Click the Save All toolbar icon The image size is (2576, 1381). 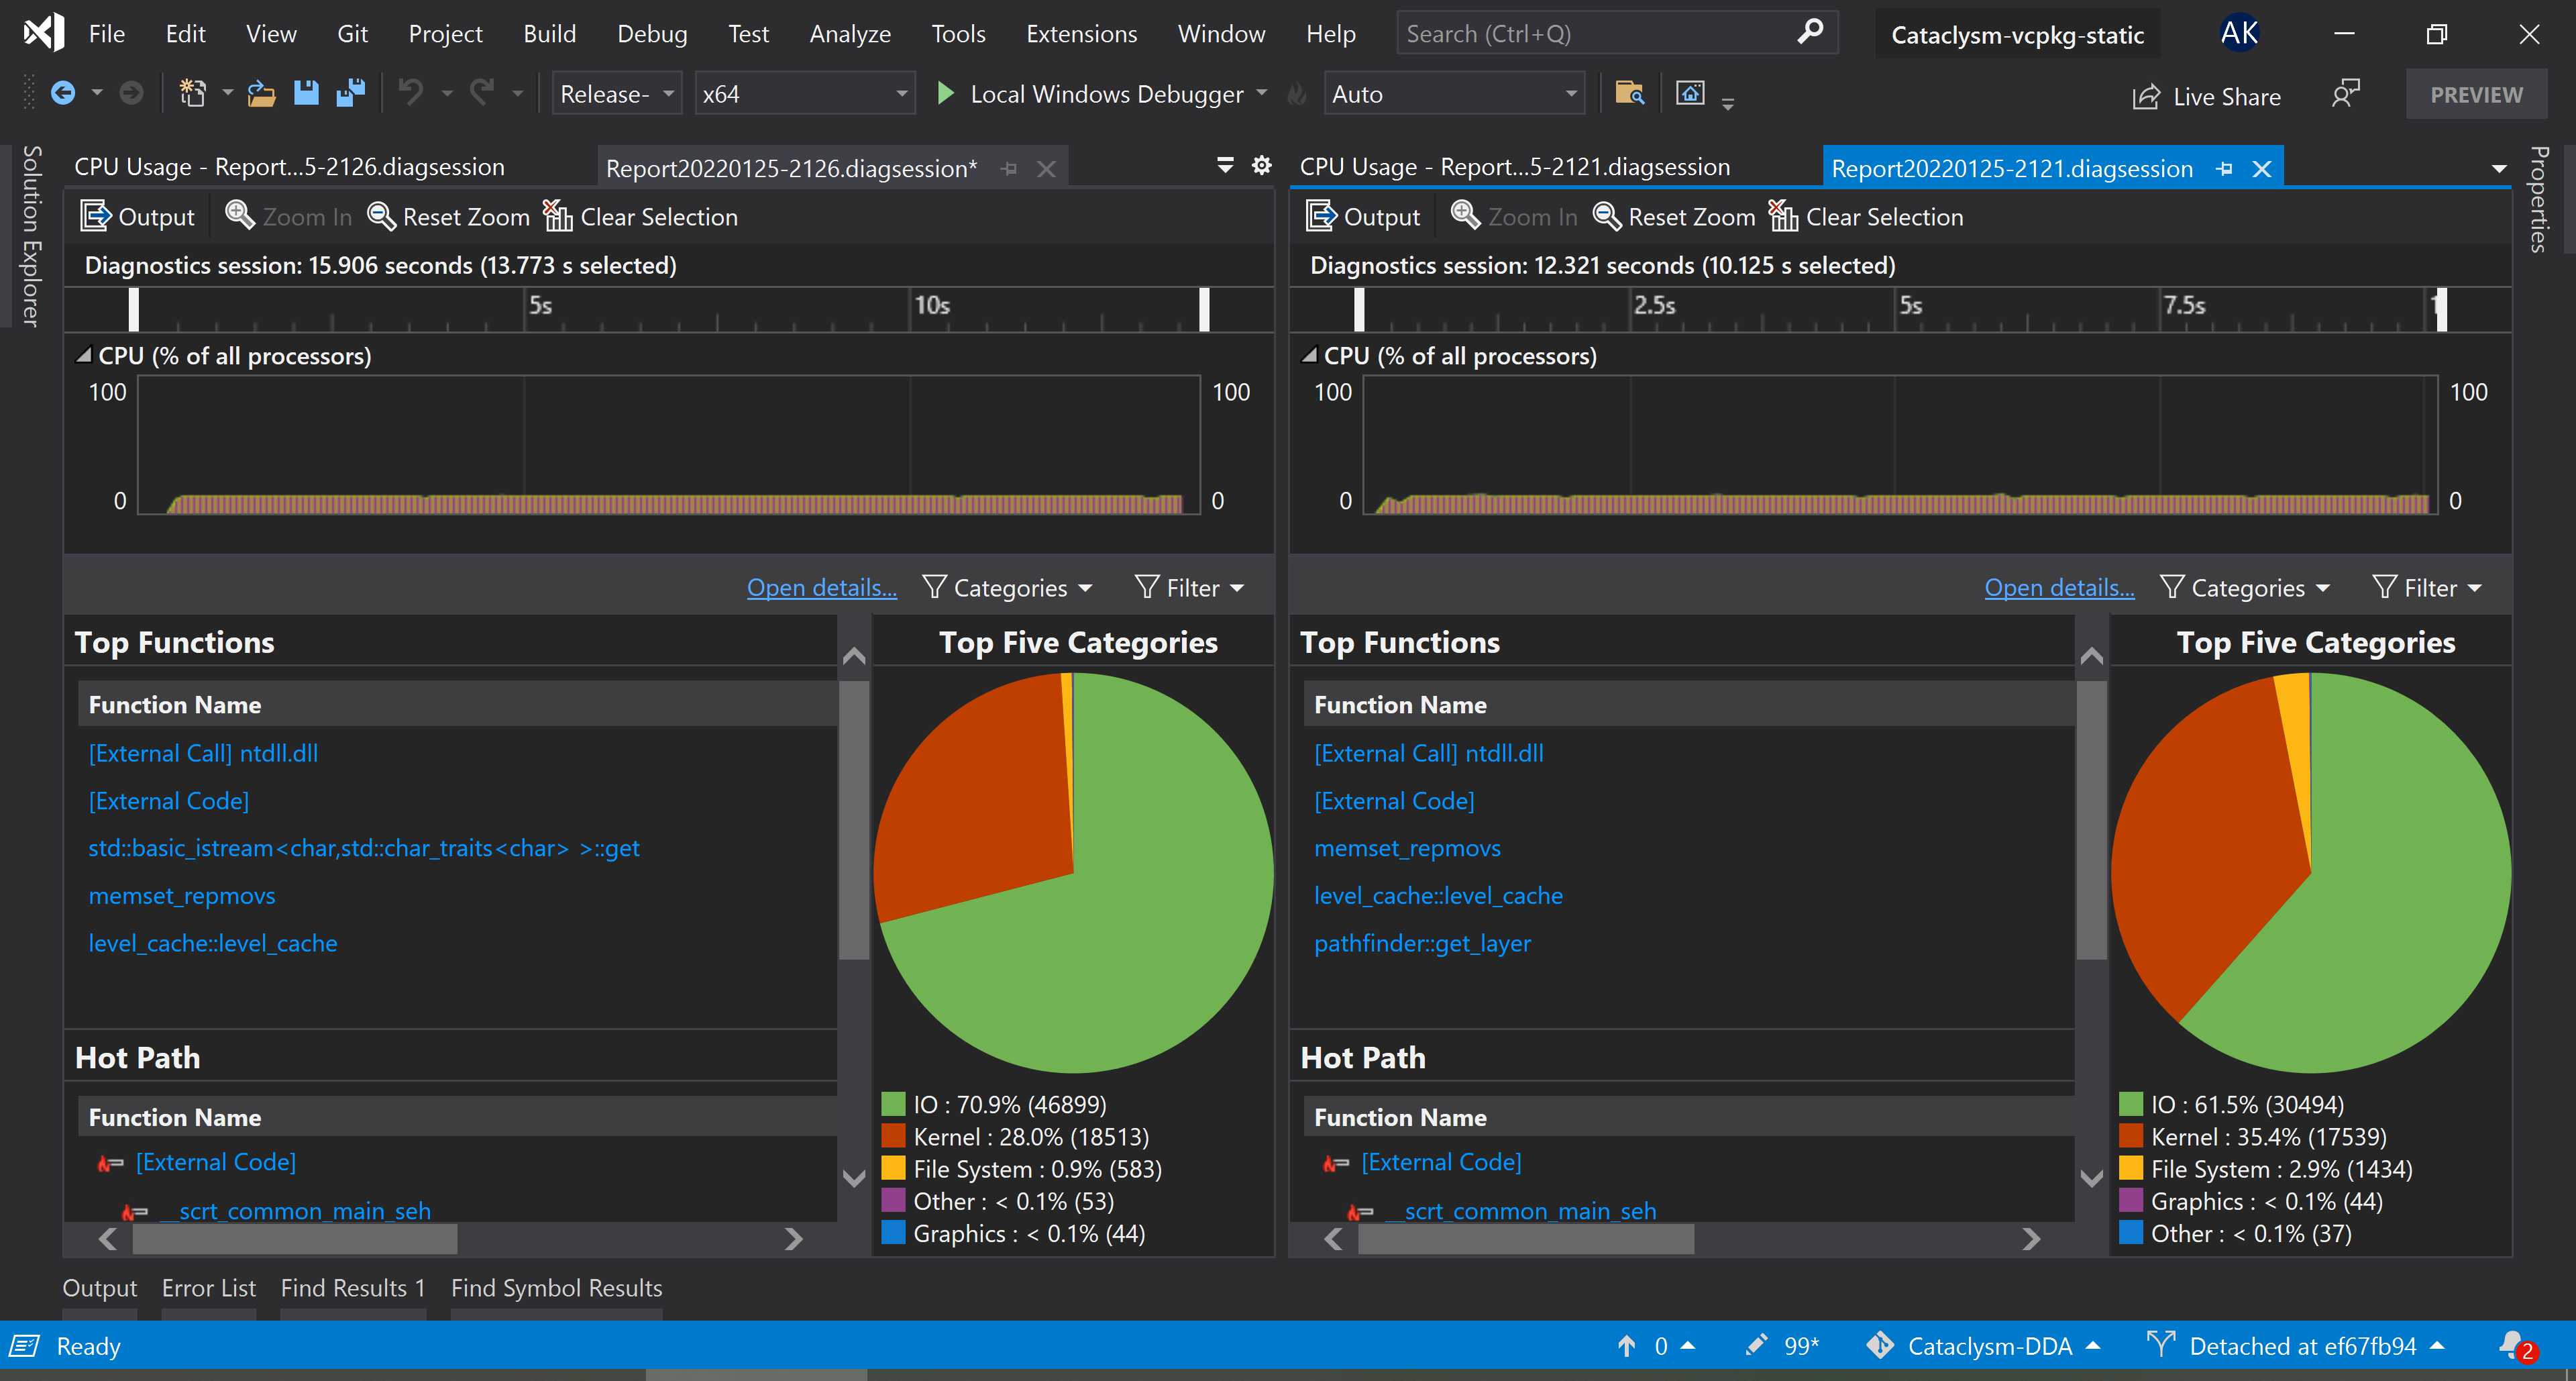[350, 94]
